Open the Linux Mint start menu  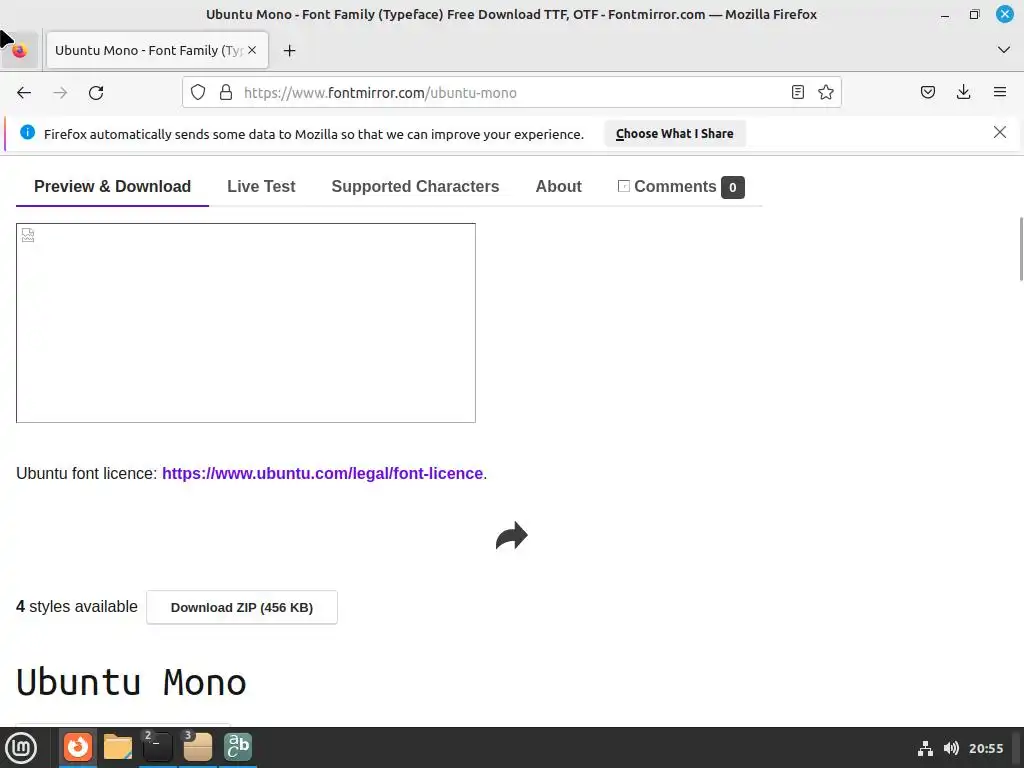[x=21, y=748]
